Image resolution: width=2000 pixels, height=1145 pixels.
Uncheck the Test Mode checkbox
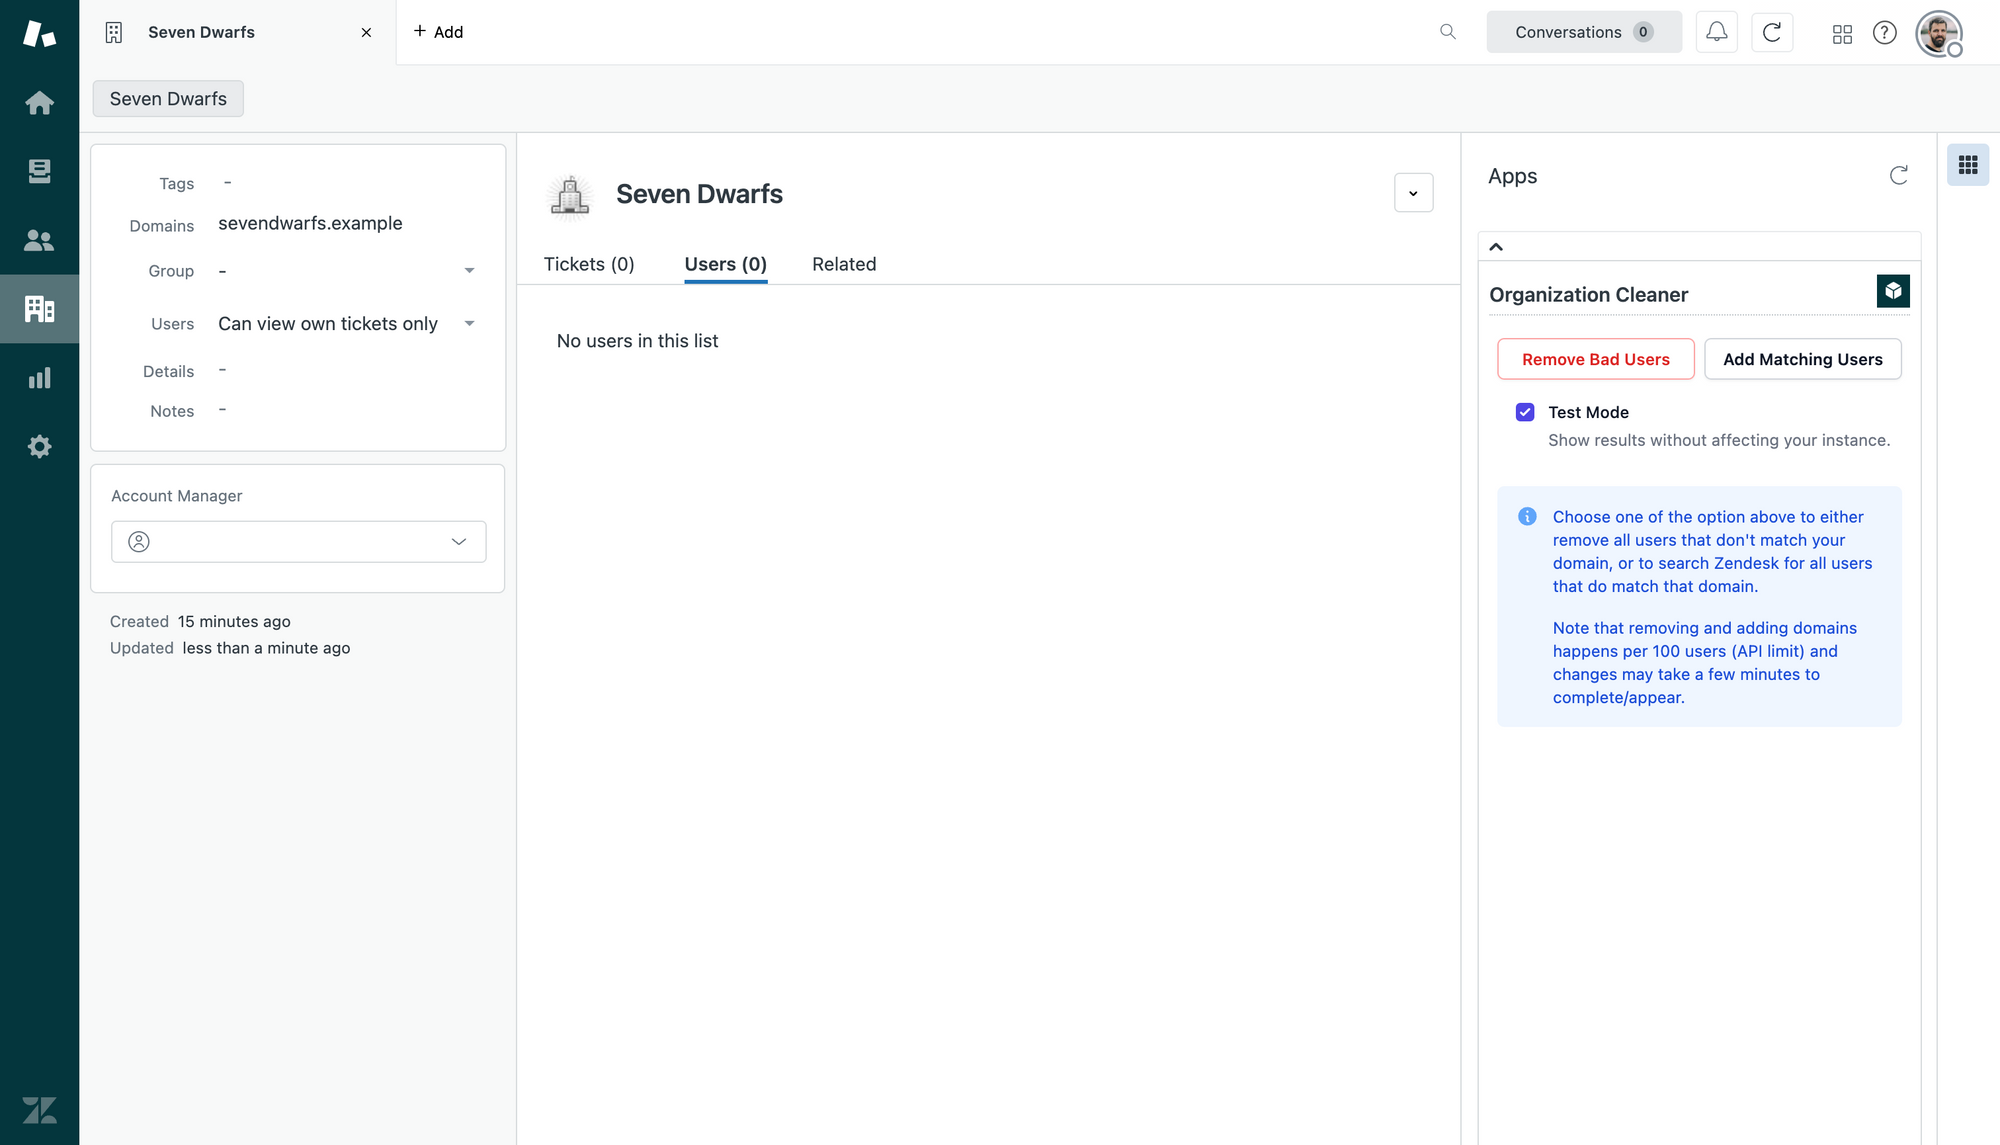(1525, 412)
